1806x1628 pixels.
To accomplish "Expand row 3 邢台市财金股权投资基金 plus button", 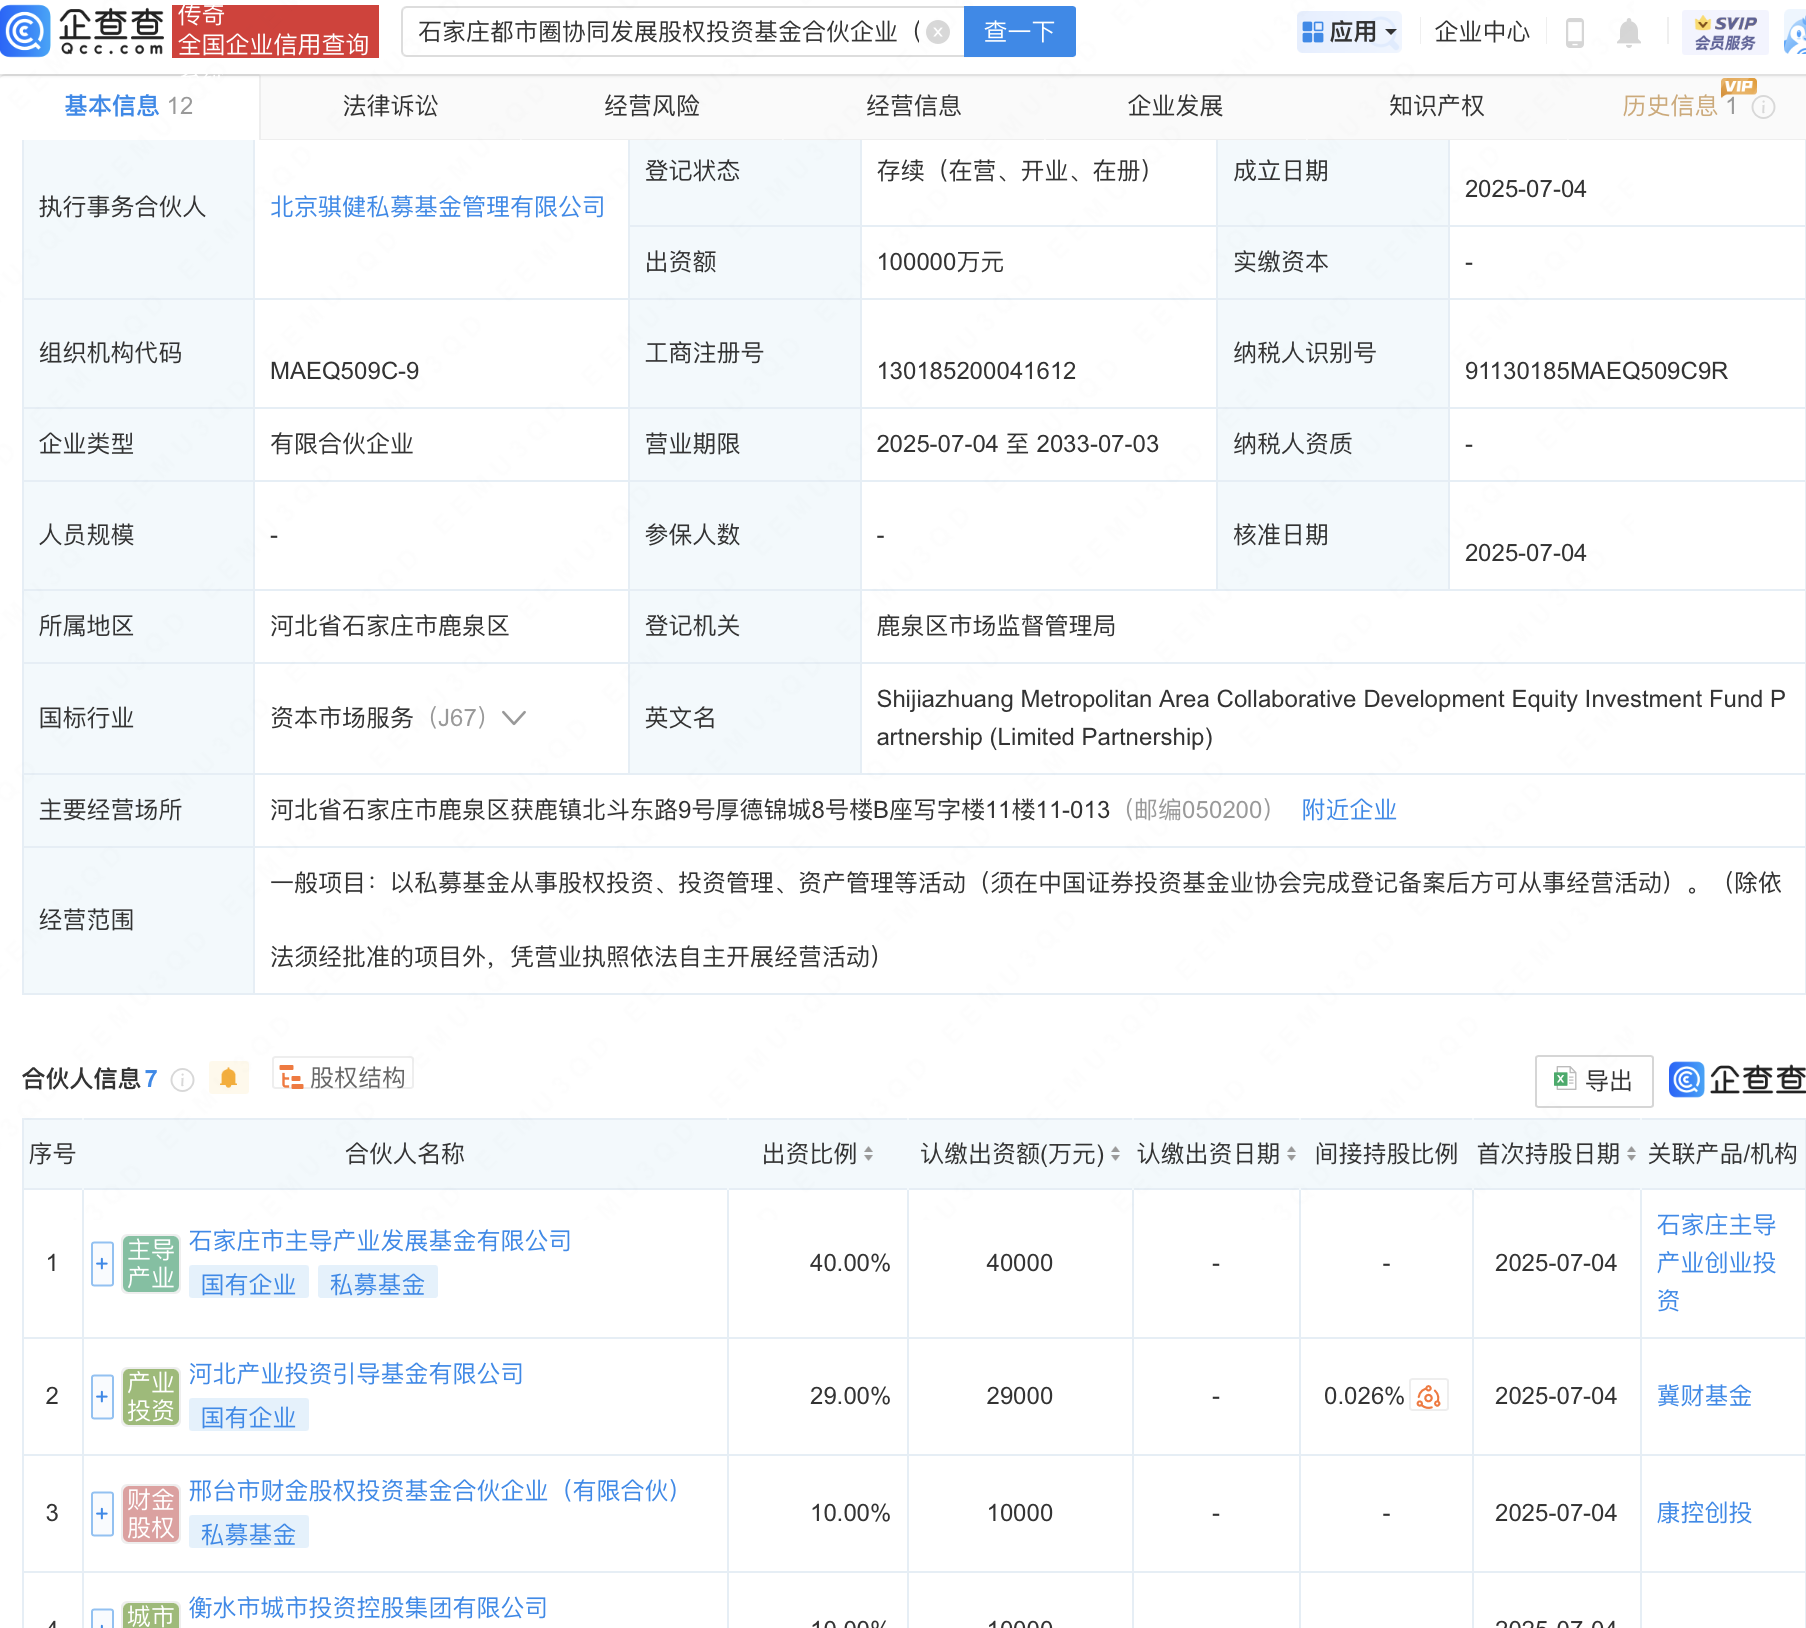I will coord(102,1514).
